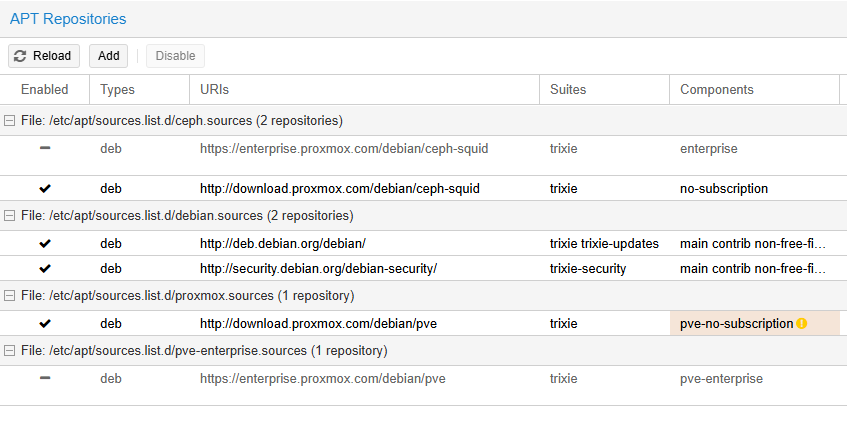Screen dimensions: 847x430
Task: Click the Reload refresh icon
Action: pos(20,56)
